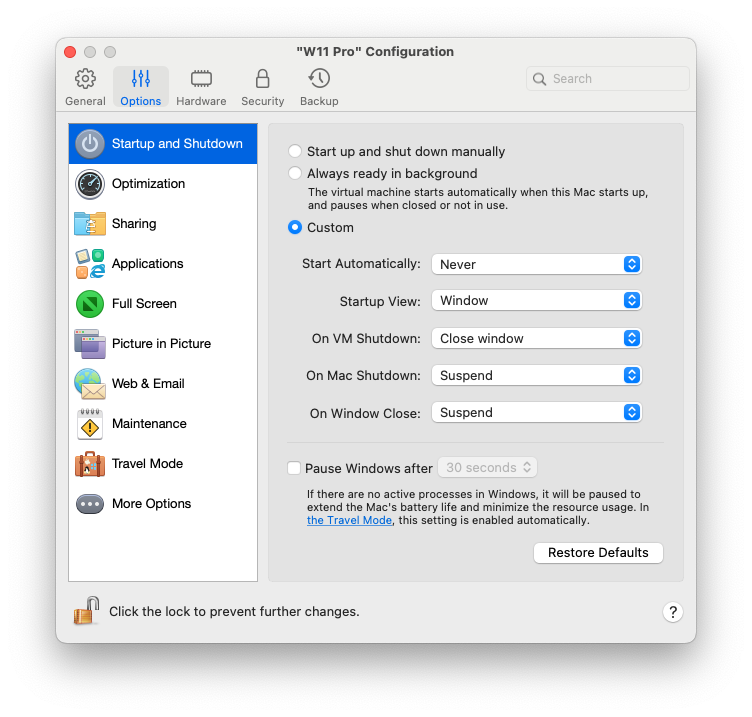The height and width of the screenshot is (717, 752).
Task: Open the Hardware chip icon tab
Action: point(201,79)
